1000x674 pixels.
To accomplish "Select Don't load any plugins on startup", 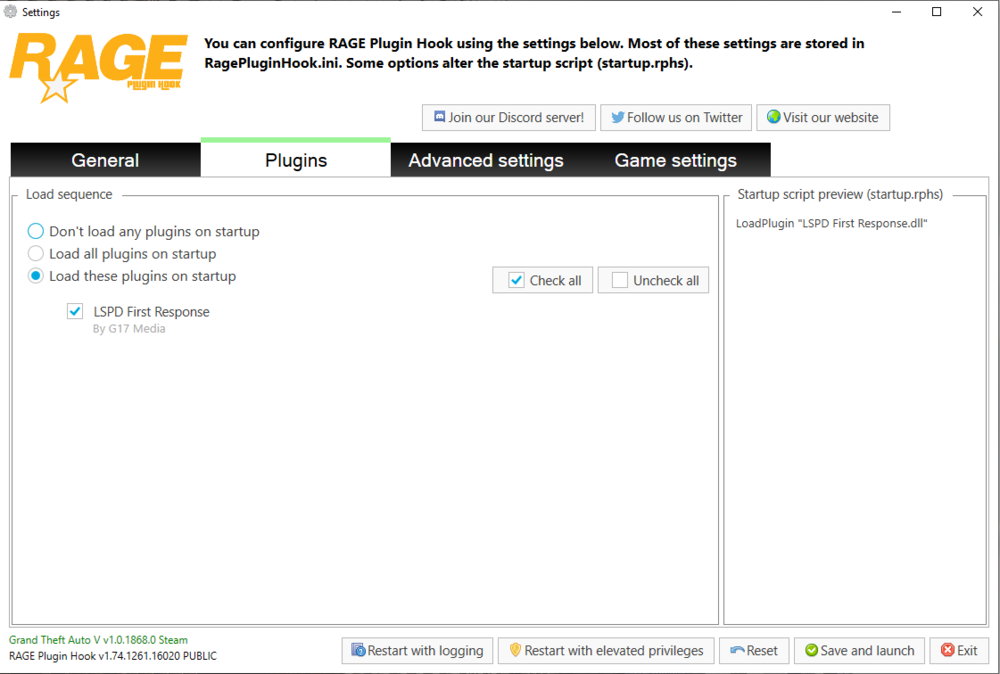I will click(x=35, y=231).
